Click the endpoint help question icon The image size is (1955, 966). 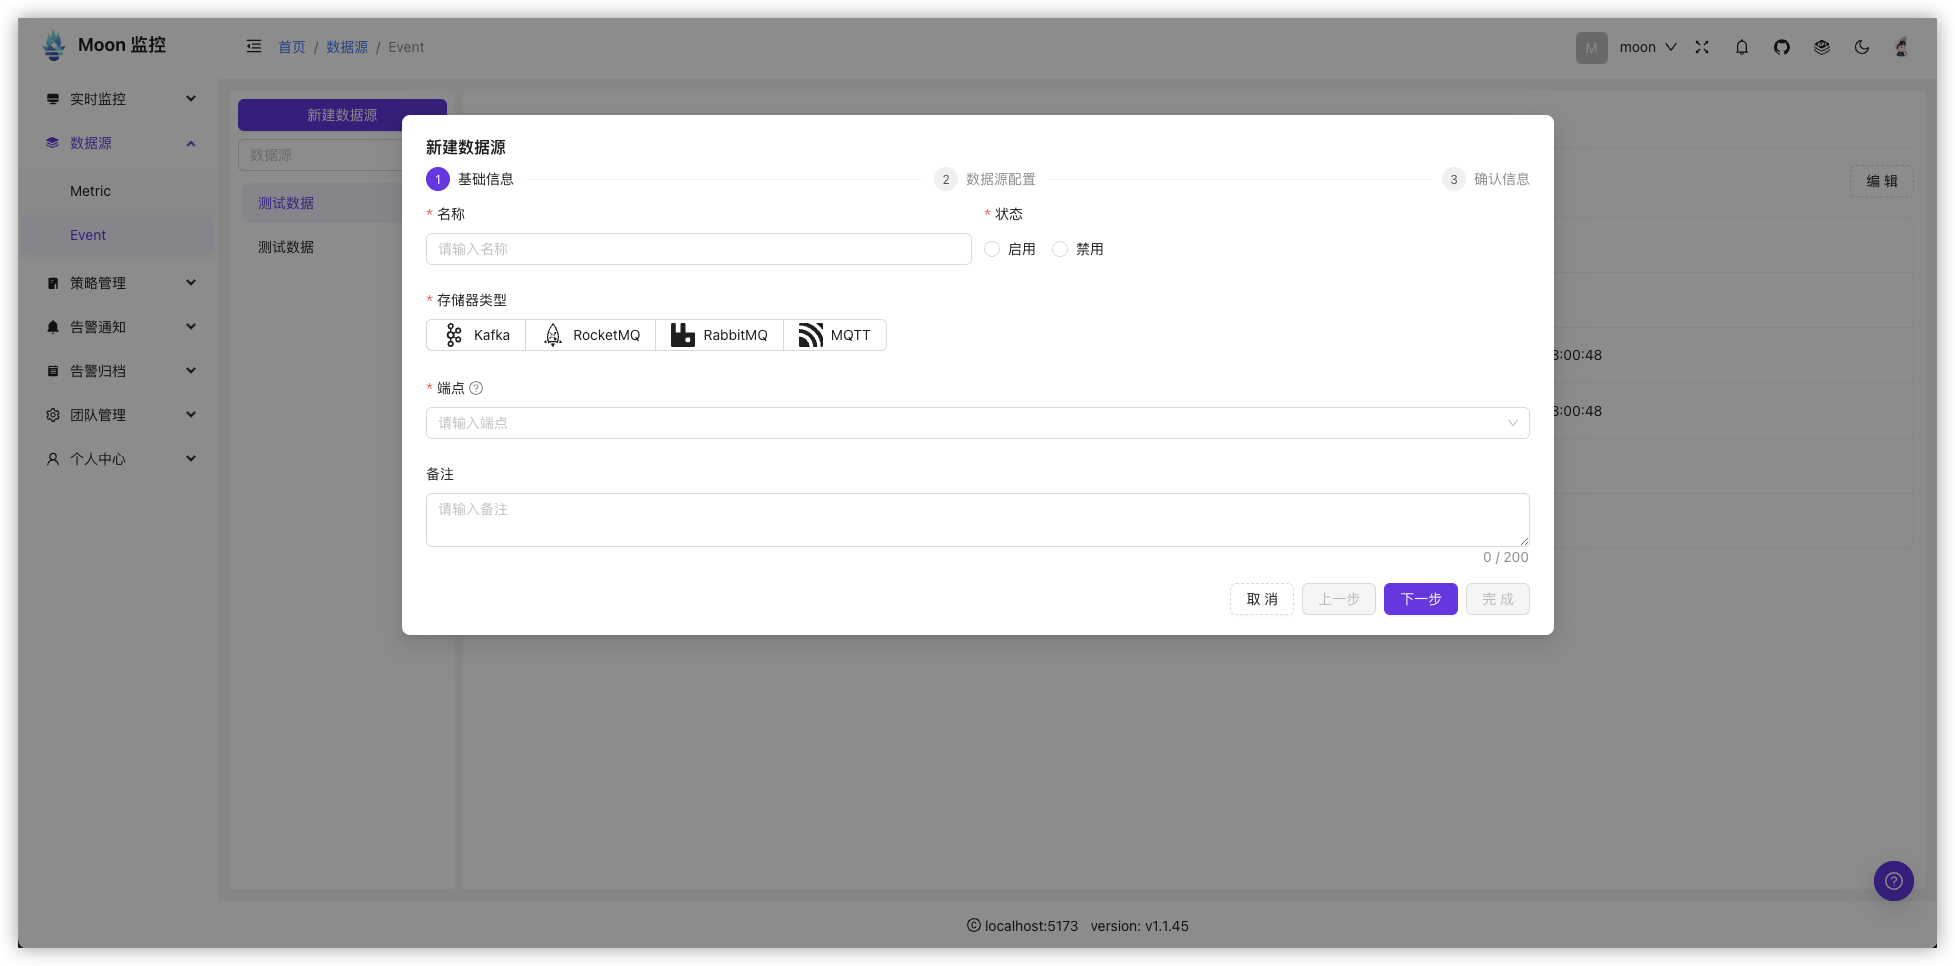point(476,388)
